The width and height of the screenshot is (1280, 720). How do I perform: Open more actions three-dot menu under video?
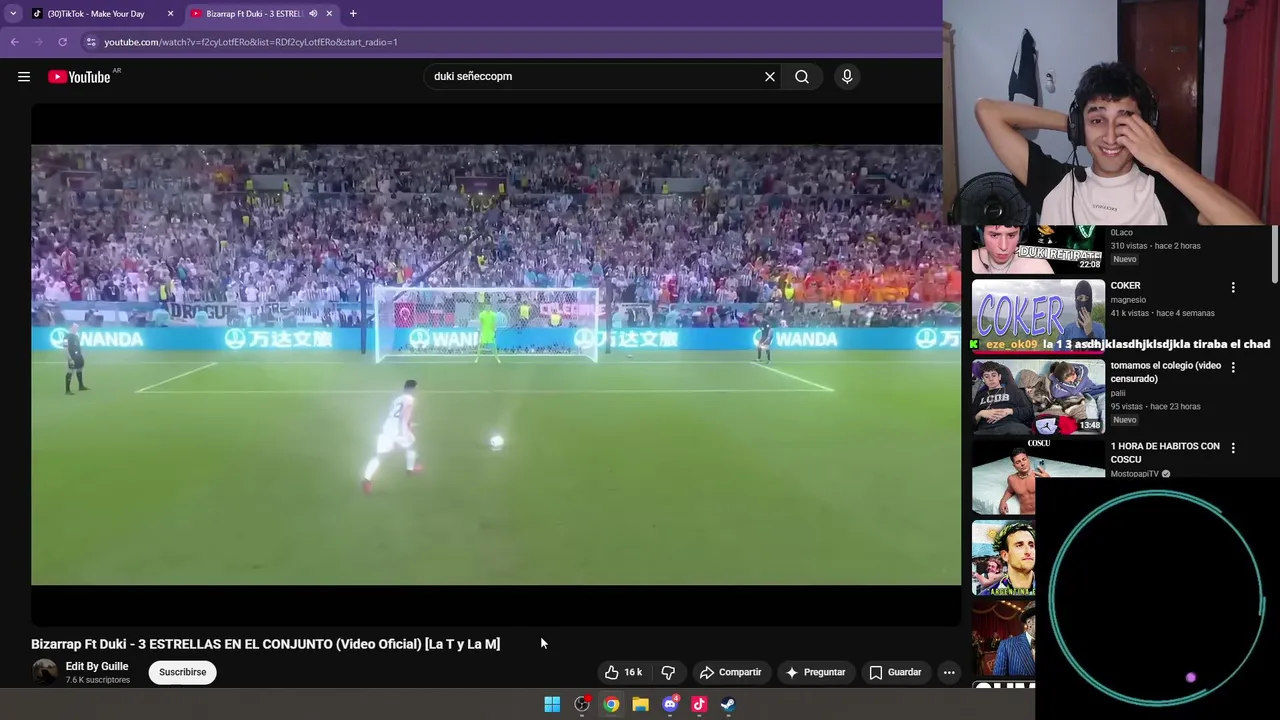click(949, 672)
